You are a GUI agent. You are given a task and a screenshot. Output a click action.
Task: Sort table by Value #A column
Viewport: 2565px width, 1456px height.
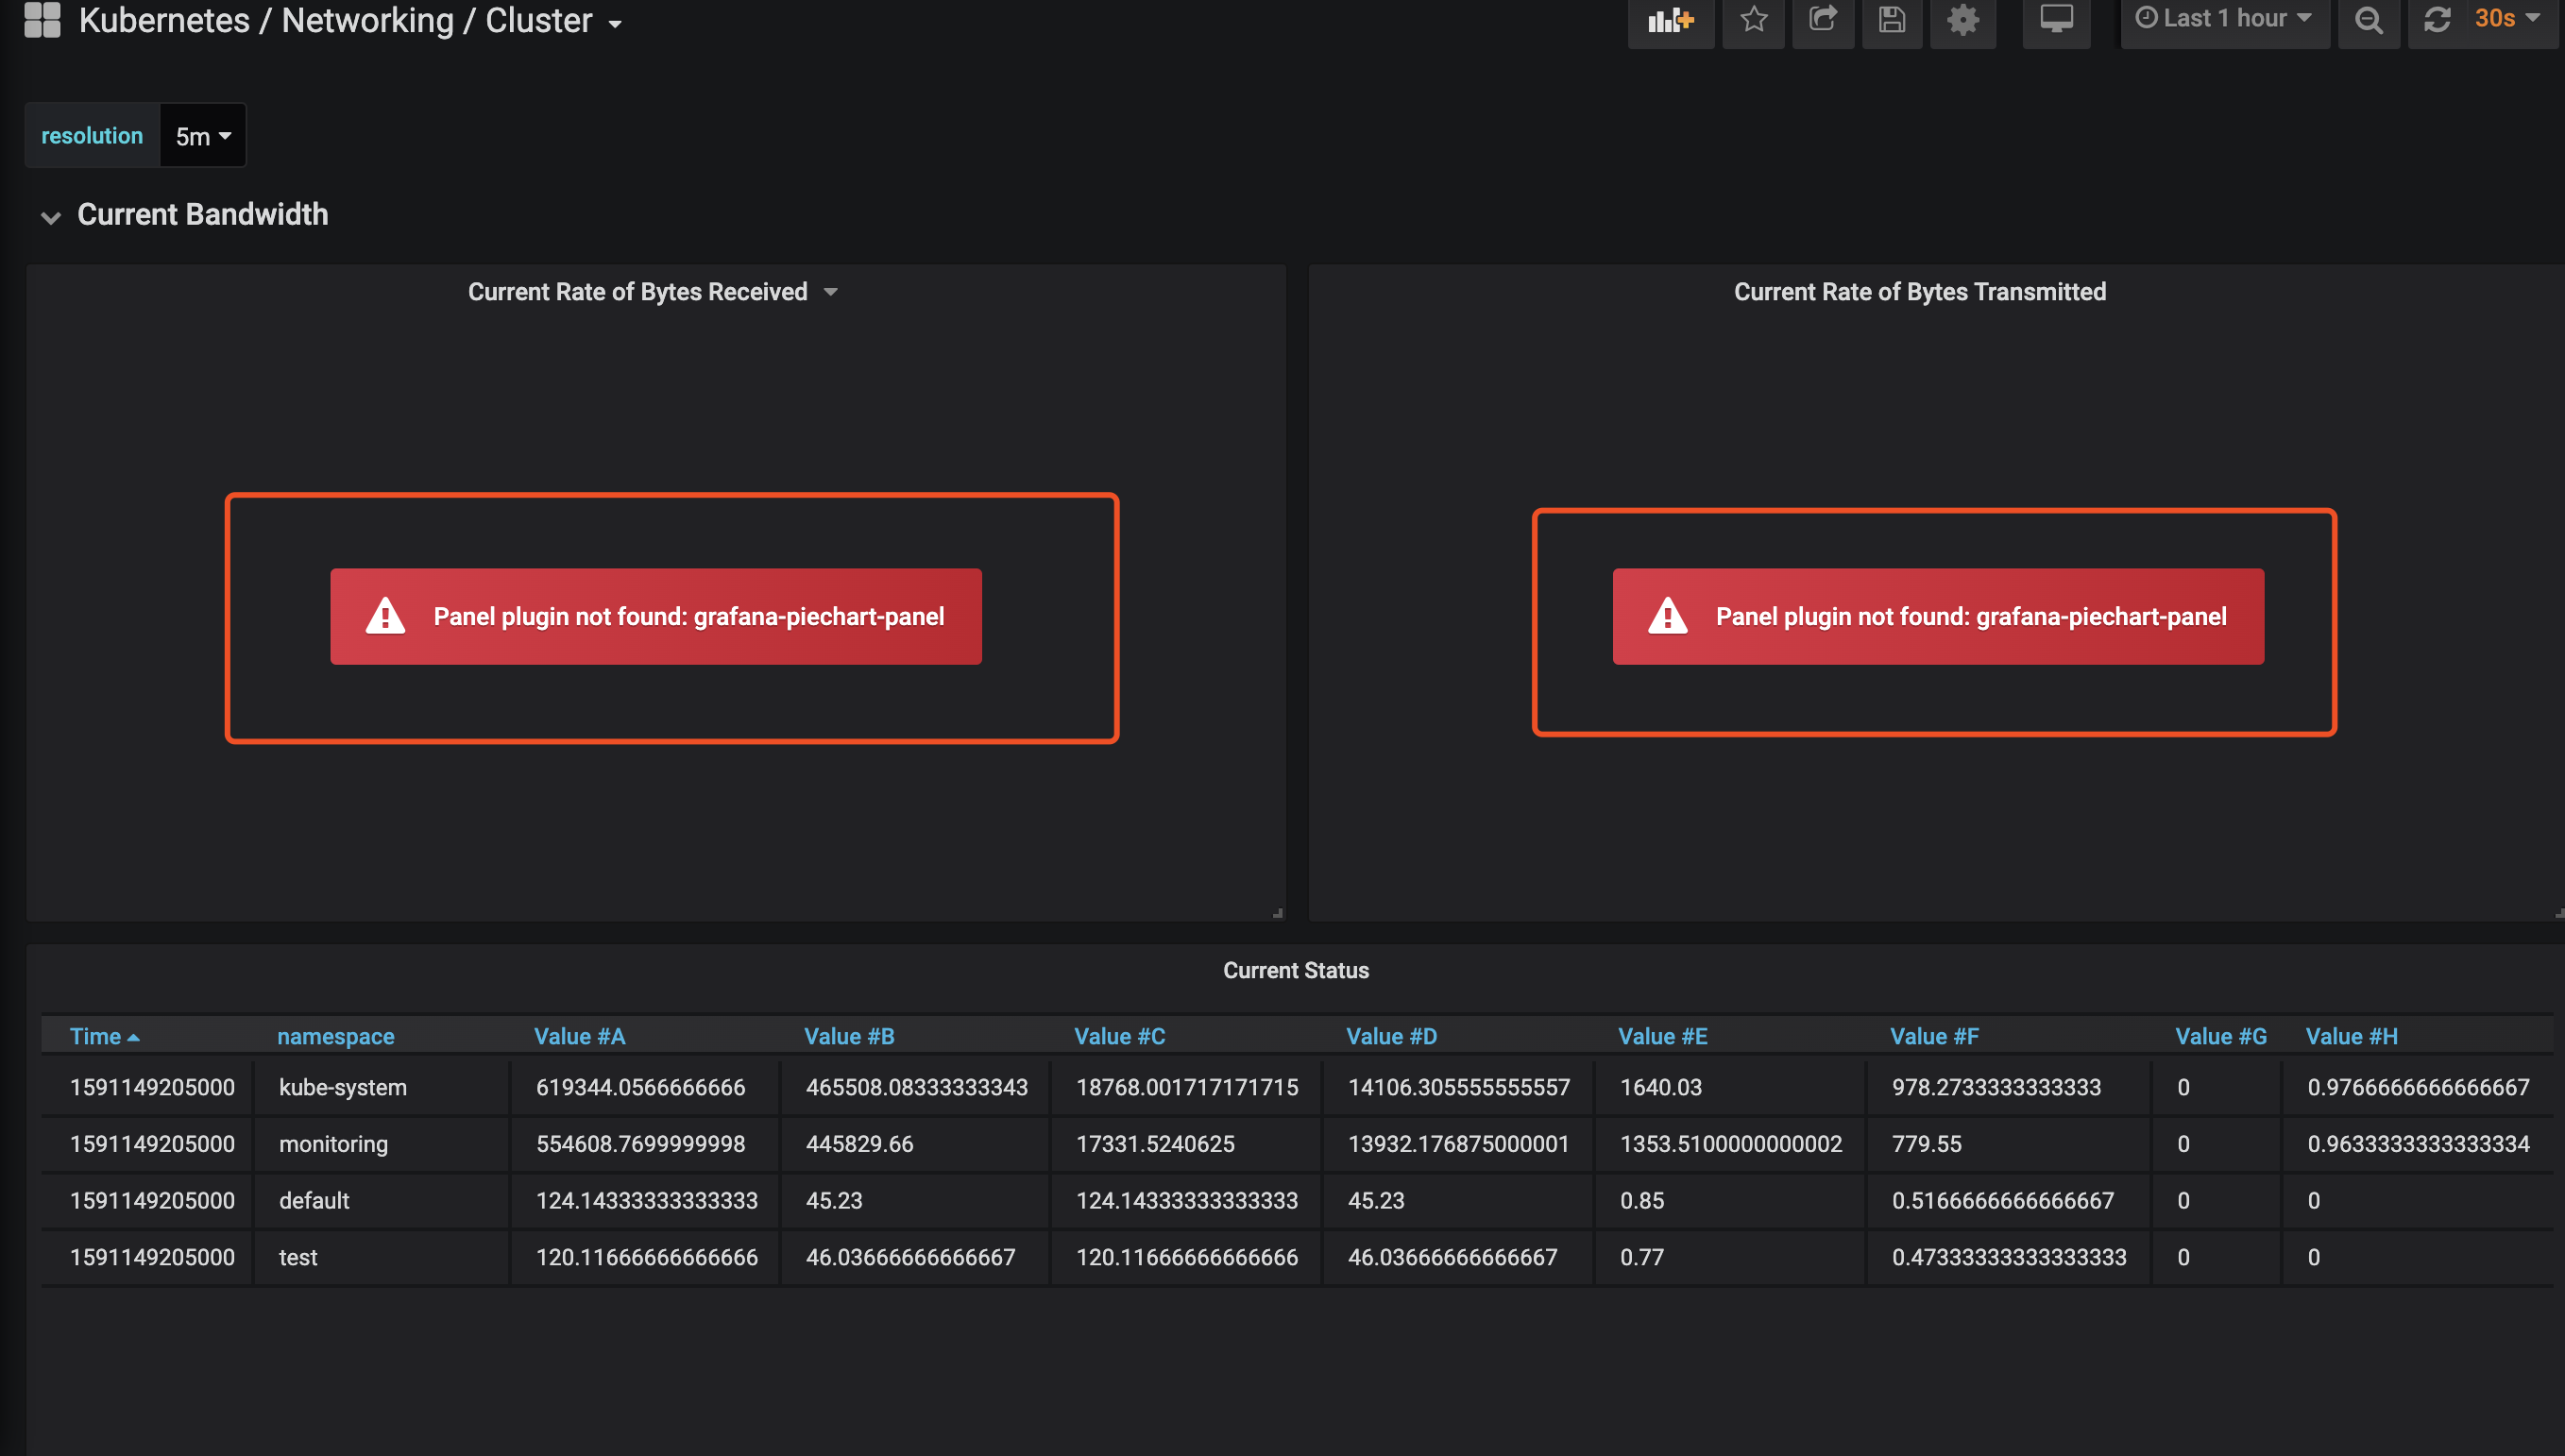tap(579, 1036)
